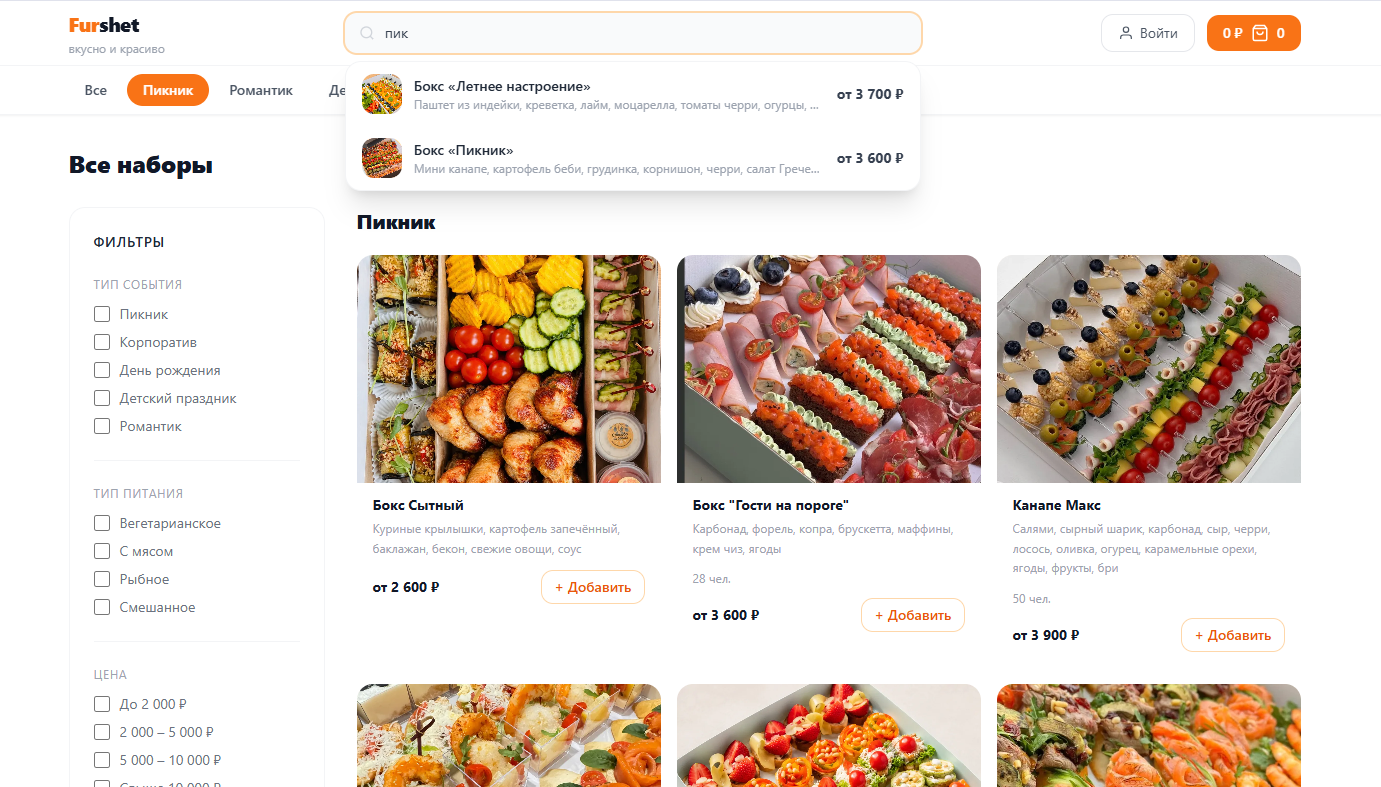Open the Романтик category tab
Viewport: 1381px width, 787px height.
[261, 90]
